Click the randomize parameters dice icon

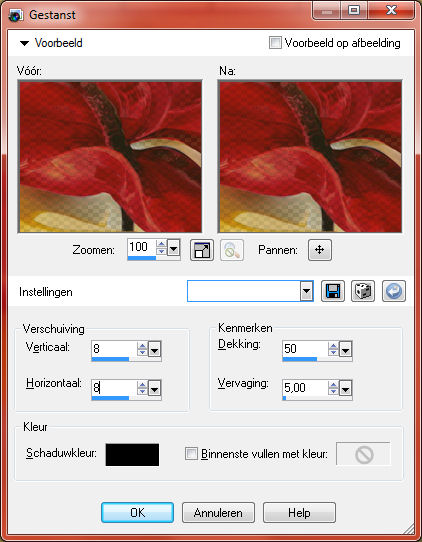click(363, 291)
